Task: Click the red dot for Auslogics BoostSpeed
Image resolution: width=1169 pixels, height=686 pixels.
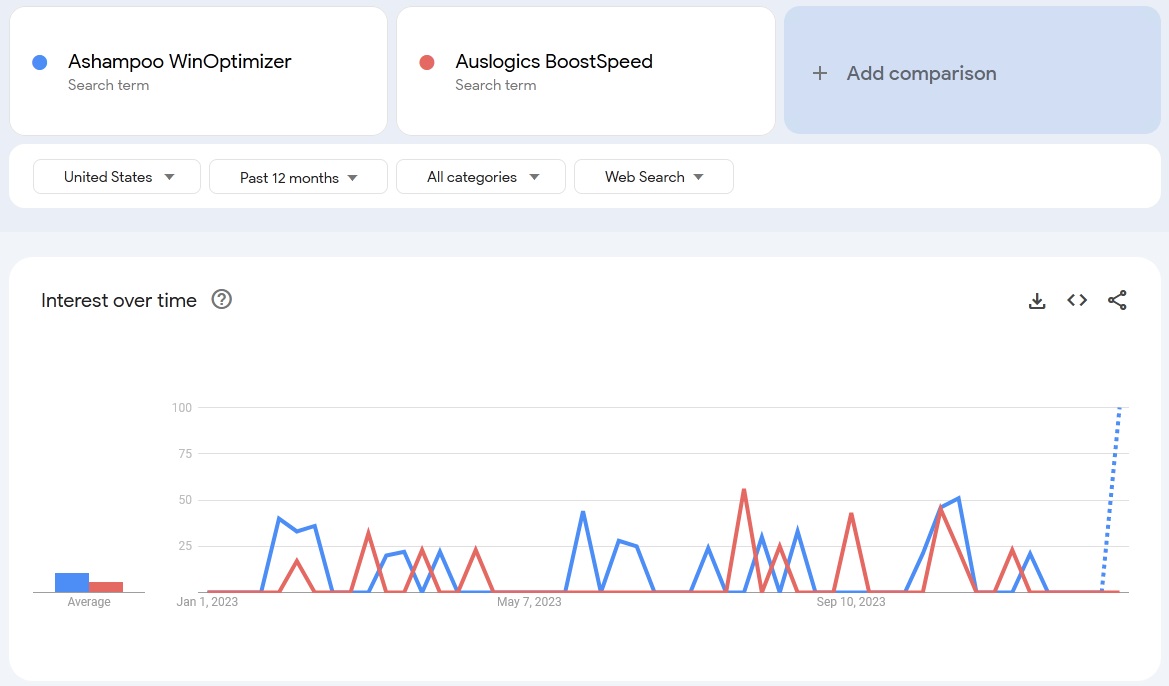Action: [x=427, y=63]
